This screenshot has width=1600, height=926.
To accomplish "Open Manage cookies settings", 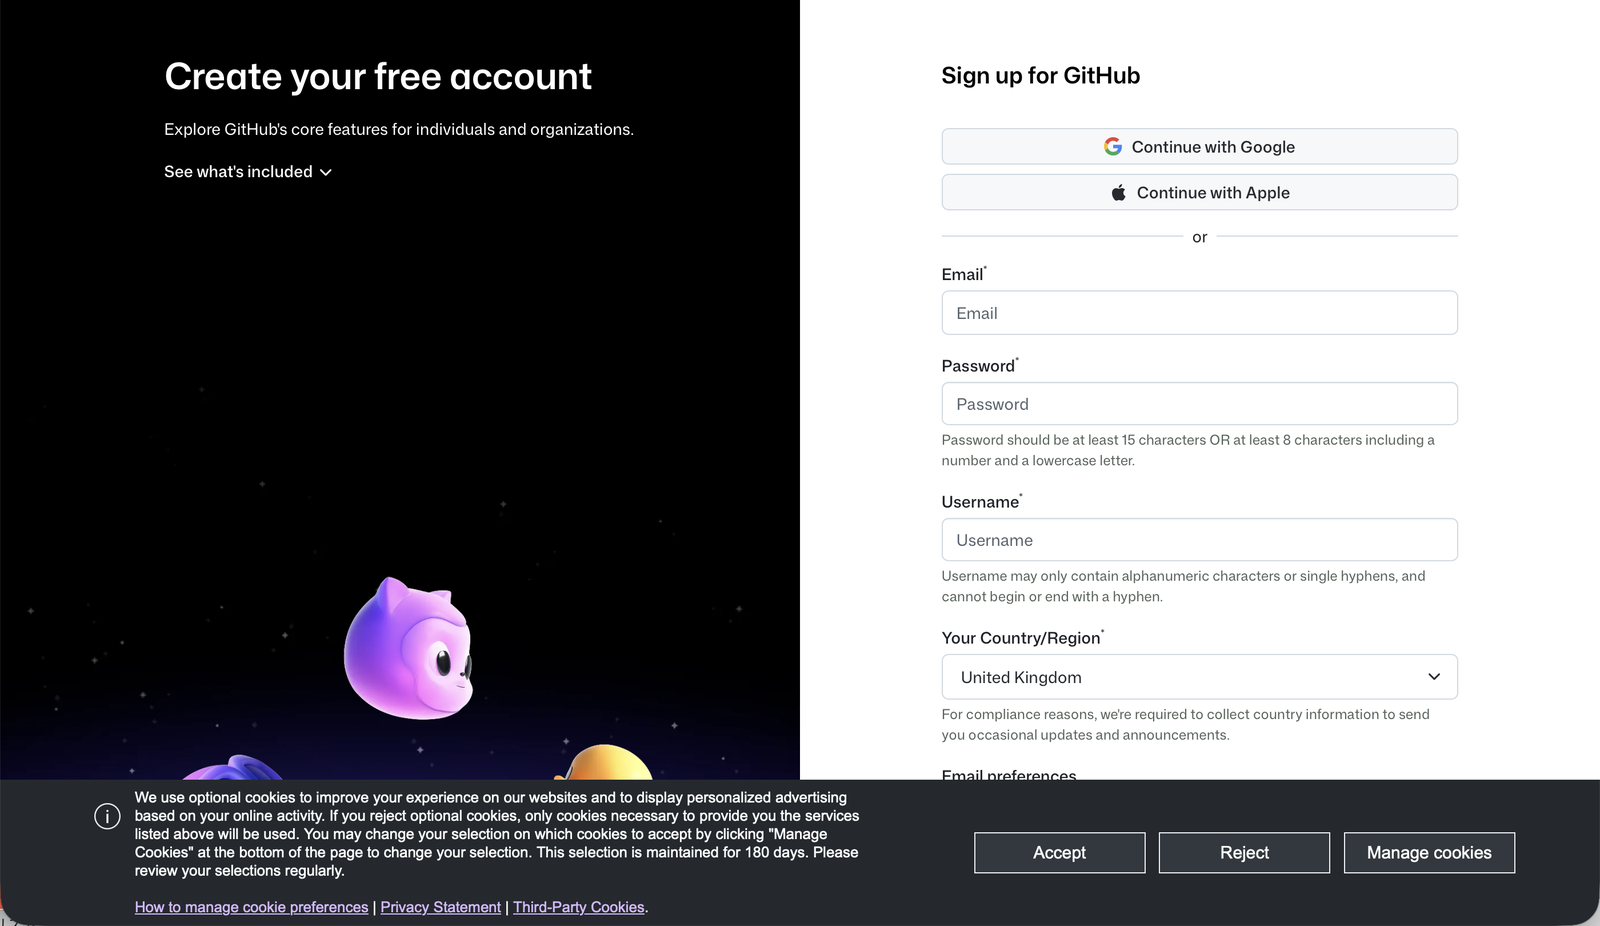I will pos(1429,852).
